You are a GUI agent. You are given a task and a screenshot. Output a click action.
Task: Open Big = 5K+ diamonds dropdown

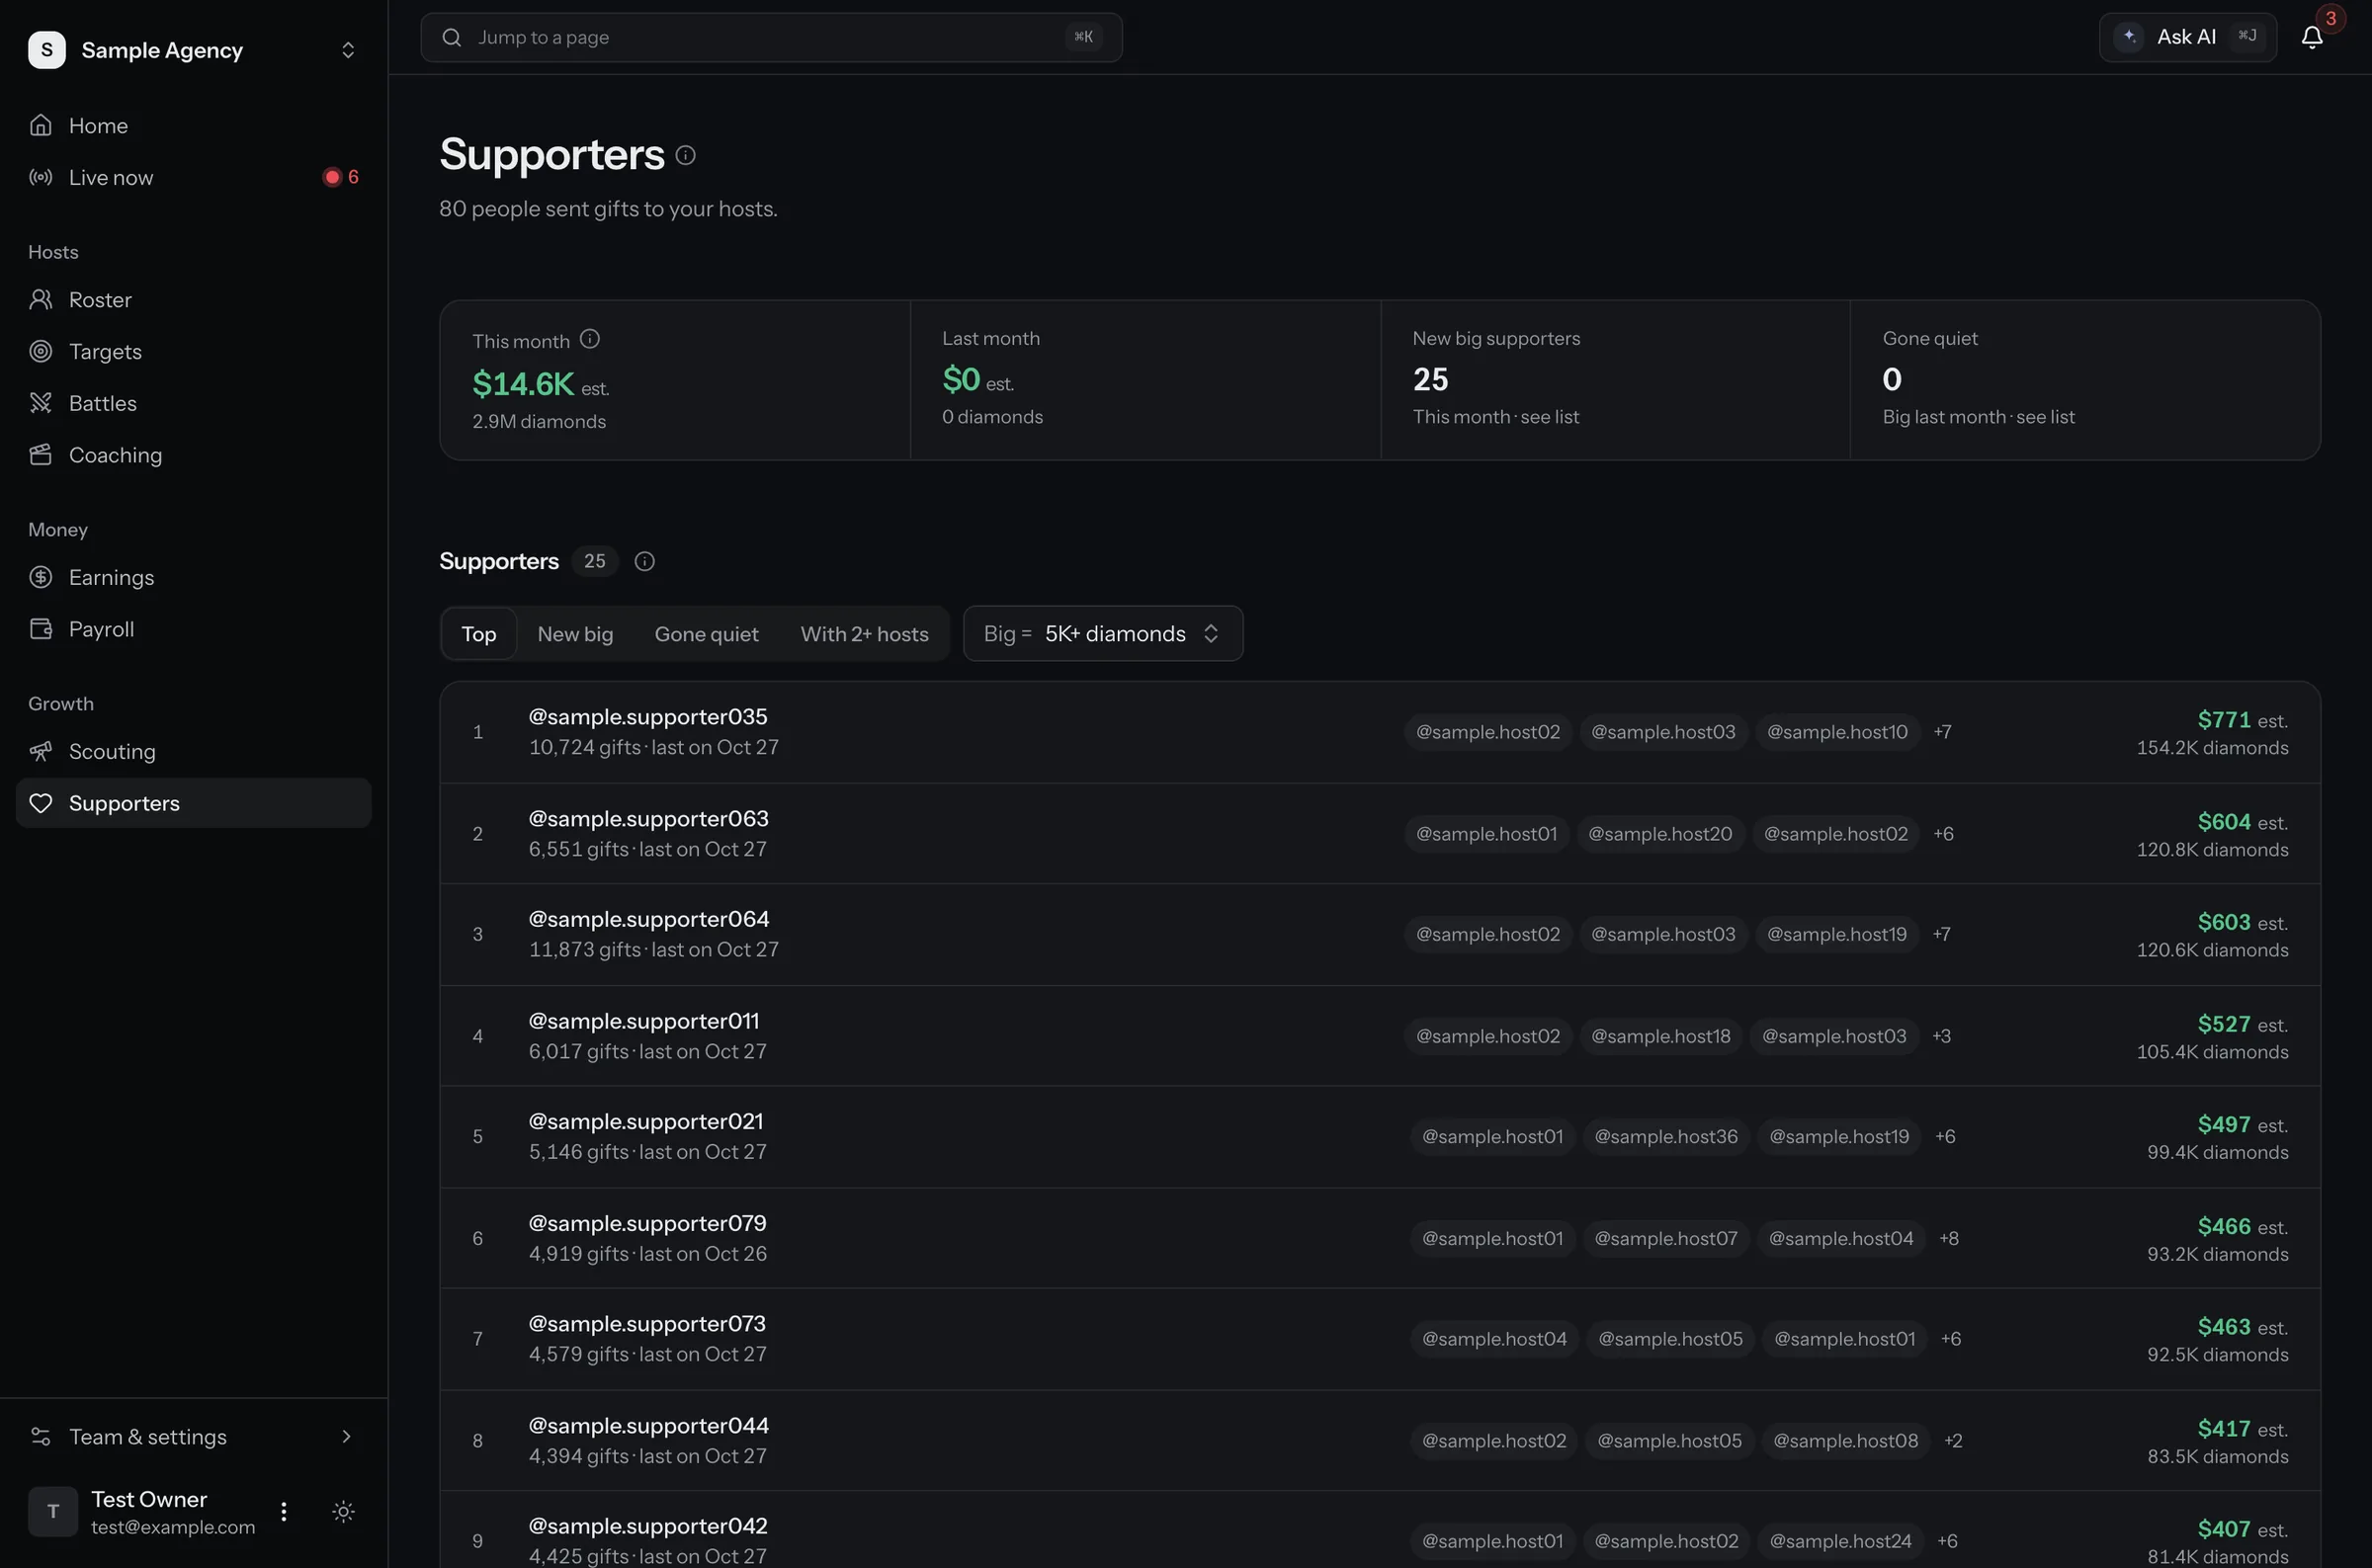pyautogui.click(x=1103, y=633)
